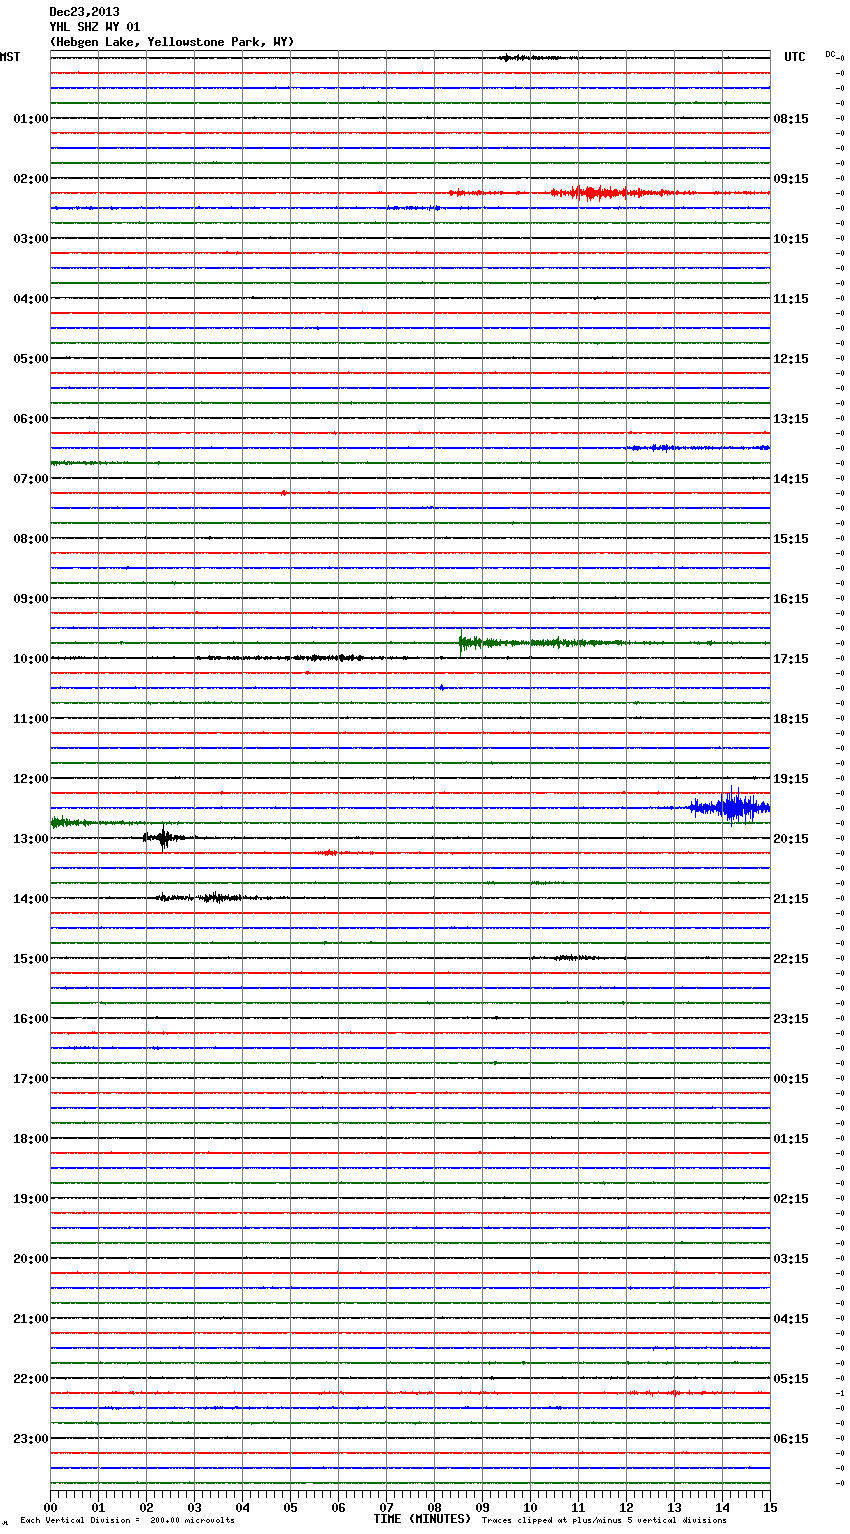Click minute tick label "08" on bottom axis
Screen dimensions: 850x1534
434,1507
